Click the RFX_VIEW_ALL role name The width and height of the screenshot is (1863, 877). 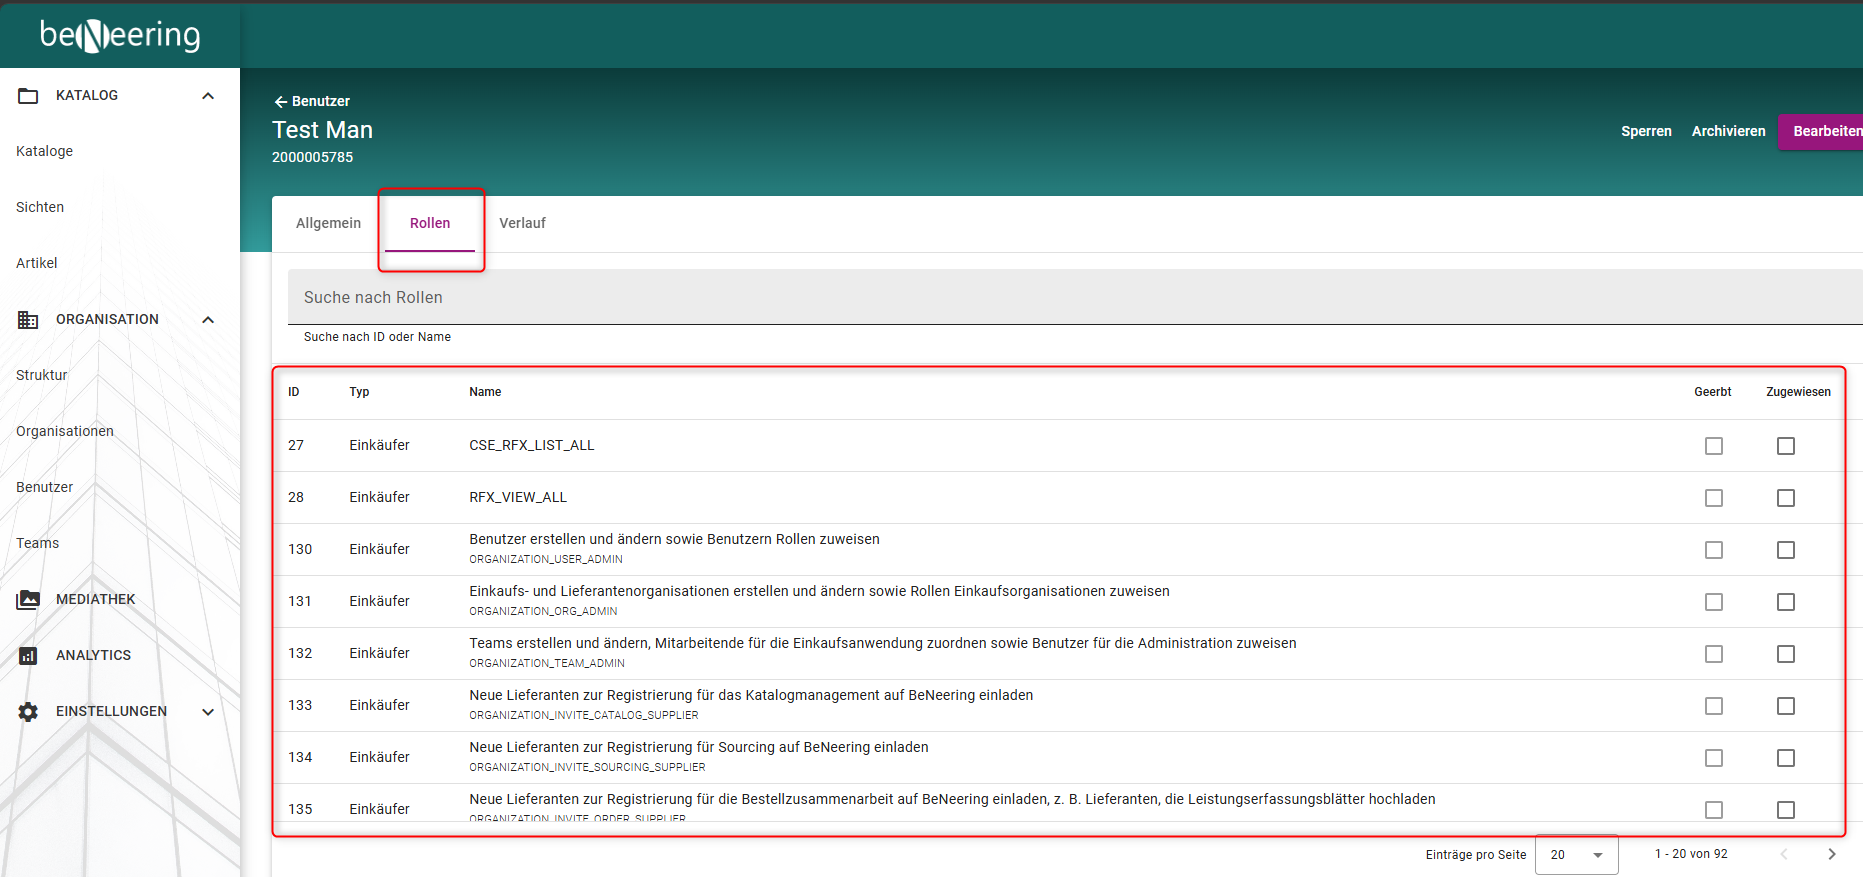point(518,497)
